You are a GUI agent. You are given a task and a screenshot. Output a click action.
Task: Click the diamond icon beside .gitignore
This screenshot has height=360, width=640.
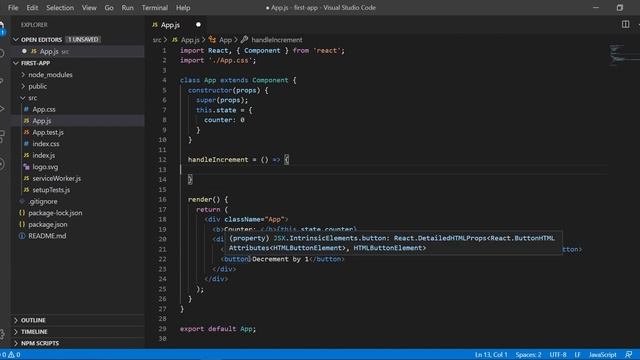pyautogui.click(x=22, y=202)
